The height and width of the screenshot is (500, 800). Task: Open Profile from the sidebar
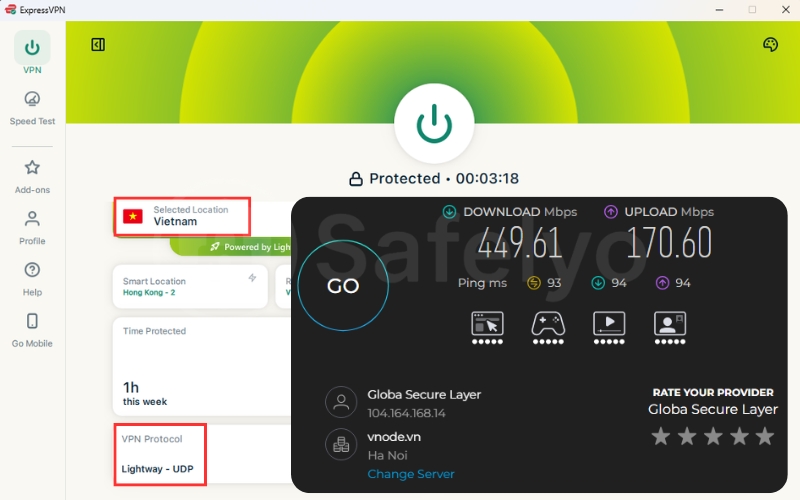pyautogui.click(x=32, y=228)
